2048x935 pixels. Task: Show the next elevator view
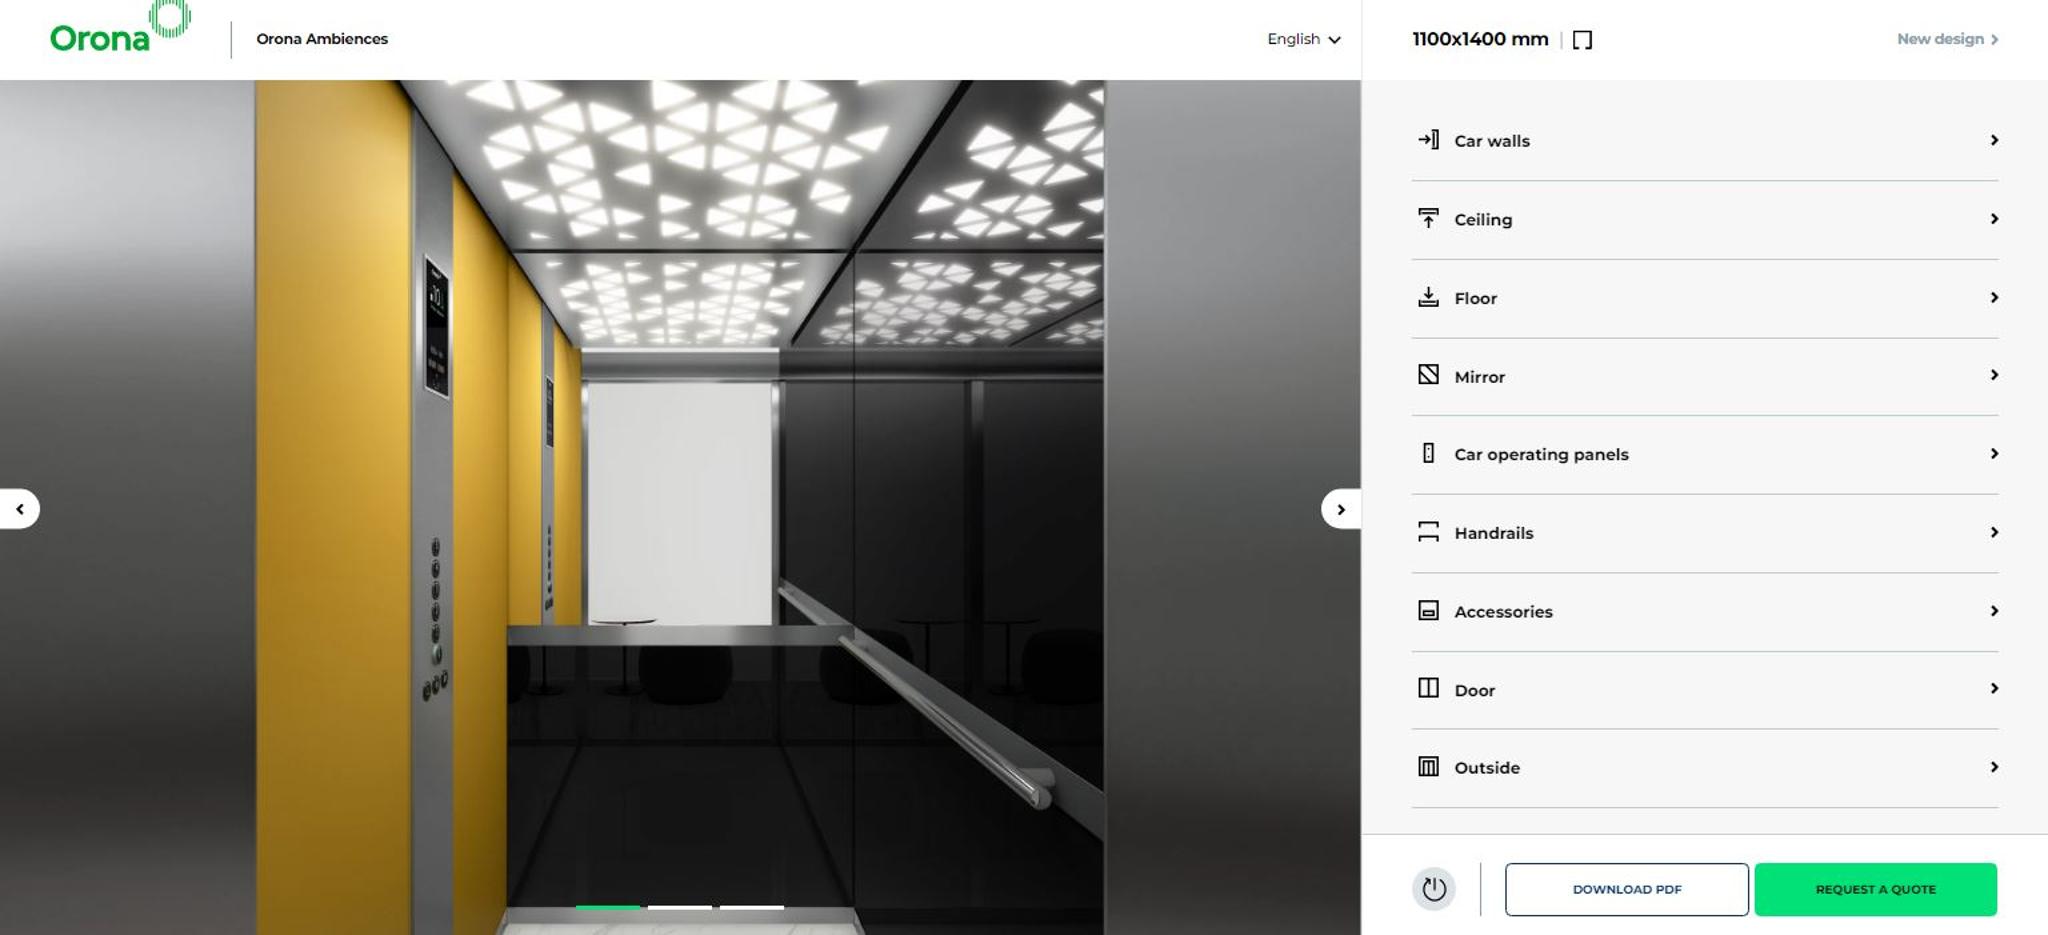(1340, 509)
